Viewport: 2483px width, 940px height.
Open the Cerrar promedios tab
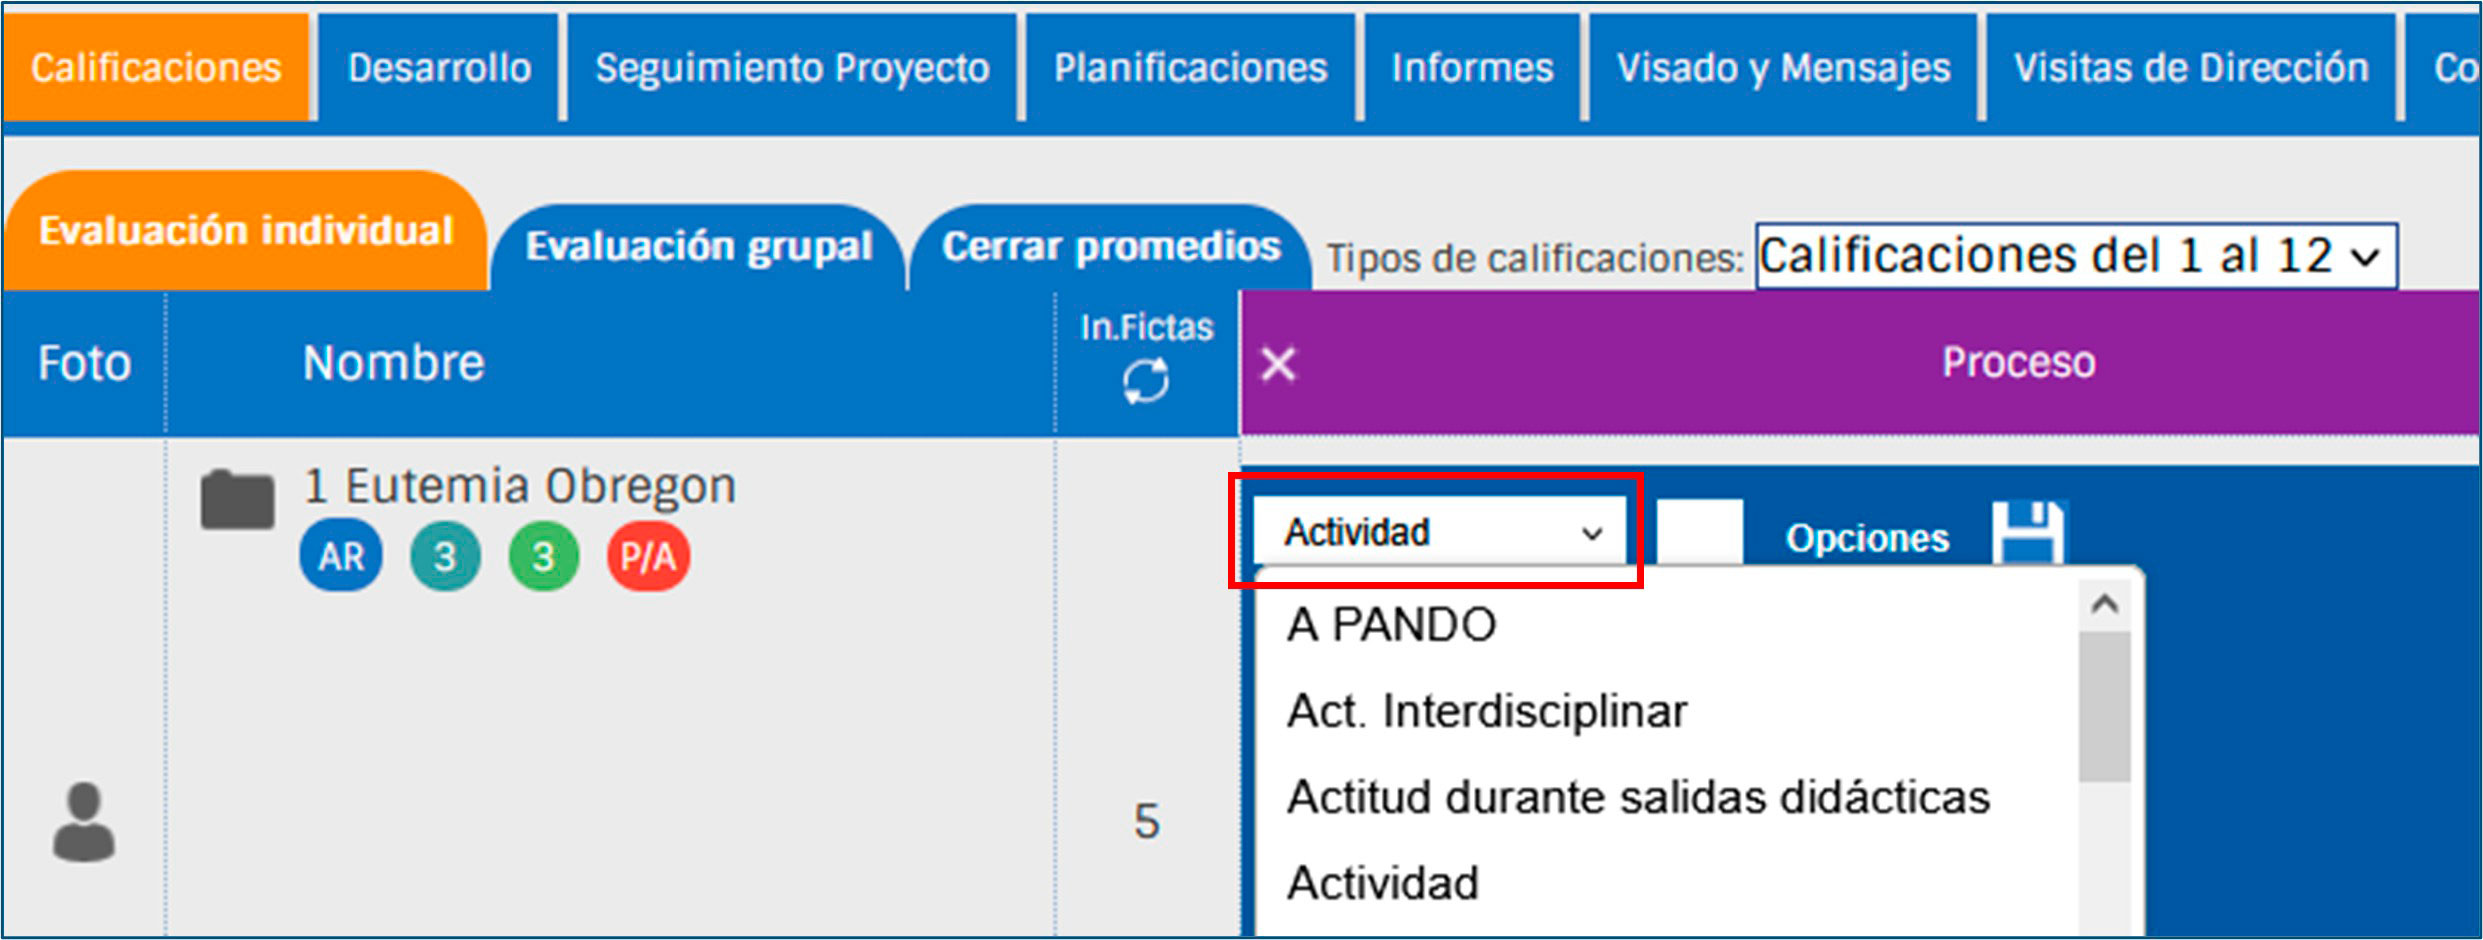click(1111, 247)
